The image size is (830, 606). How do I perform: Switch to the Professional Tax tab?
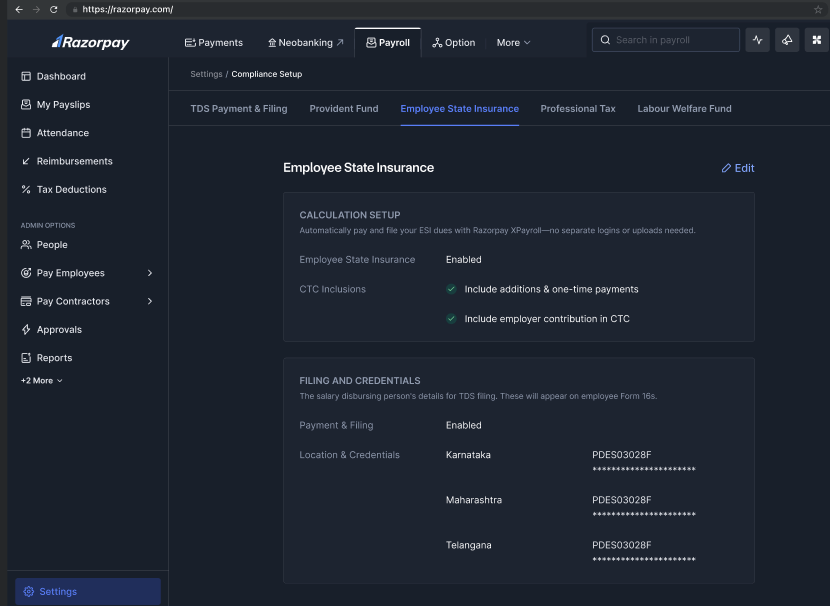click(x=578, y=109)
